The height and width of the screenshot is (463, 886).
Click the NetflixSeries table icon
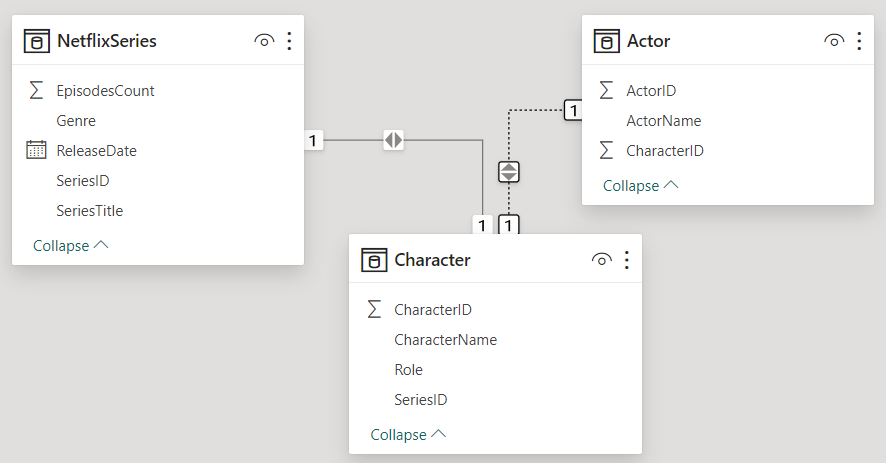click(x=37, y=41)
